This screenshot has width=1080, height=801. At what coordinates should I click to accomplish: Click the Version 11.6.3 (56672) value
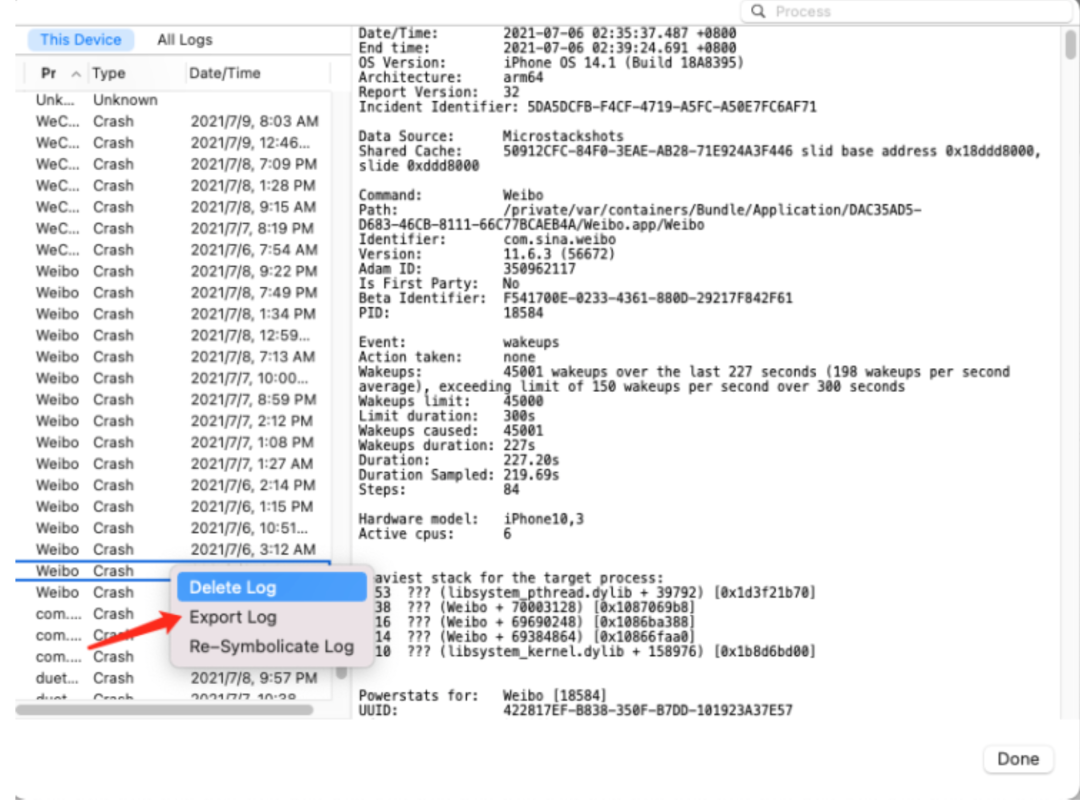[x=559, y=254]
